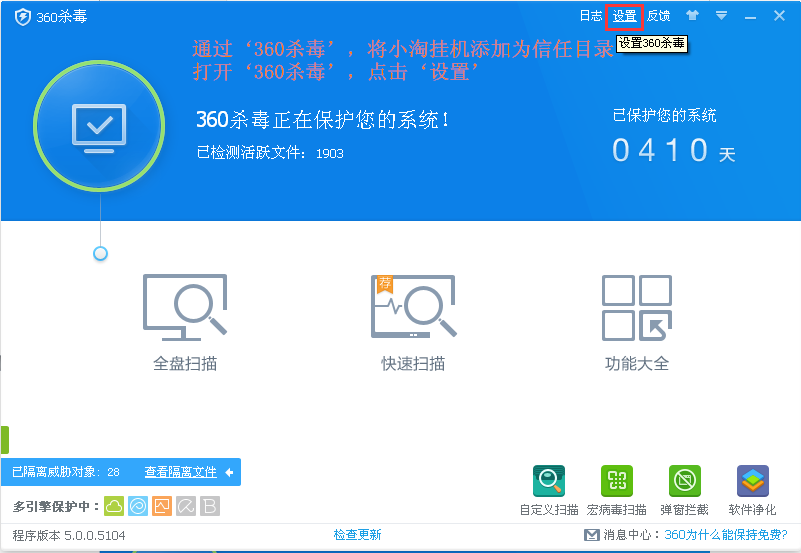Open 查看隔离文件 quarantine link

coord(180,472)
